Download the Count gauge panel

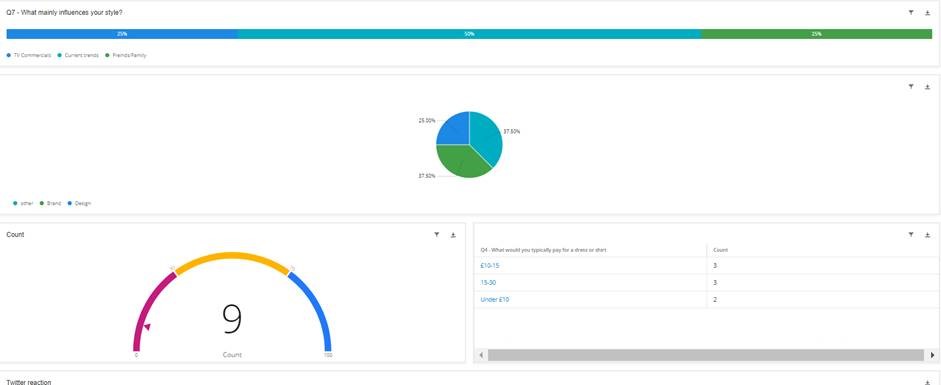point(453,235)
